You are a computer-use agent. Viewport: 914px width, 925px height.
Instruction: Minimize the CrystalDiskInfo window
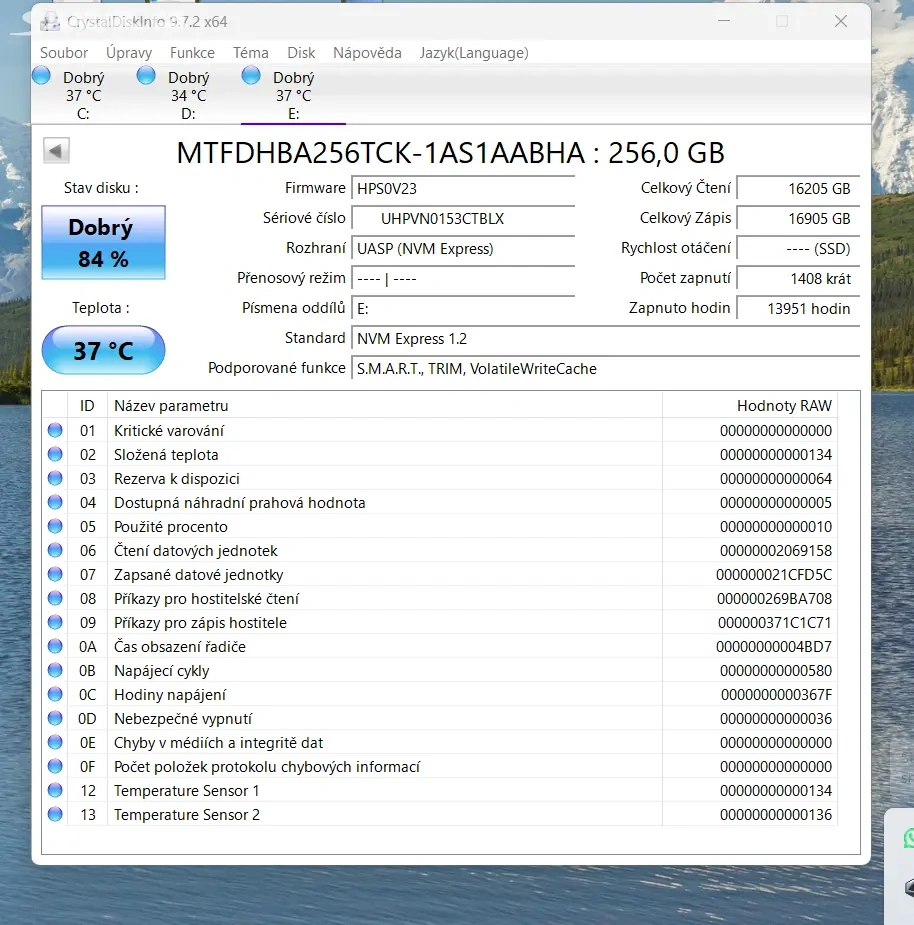tap(724, 21)
